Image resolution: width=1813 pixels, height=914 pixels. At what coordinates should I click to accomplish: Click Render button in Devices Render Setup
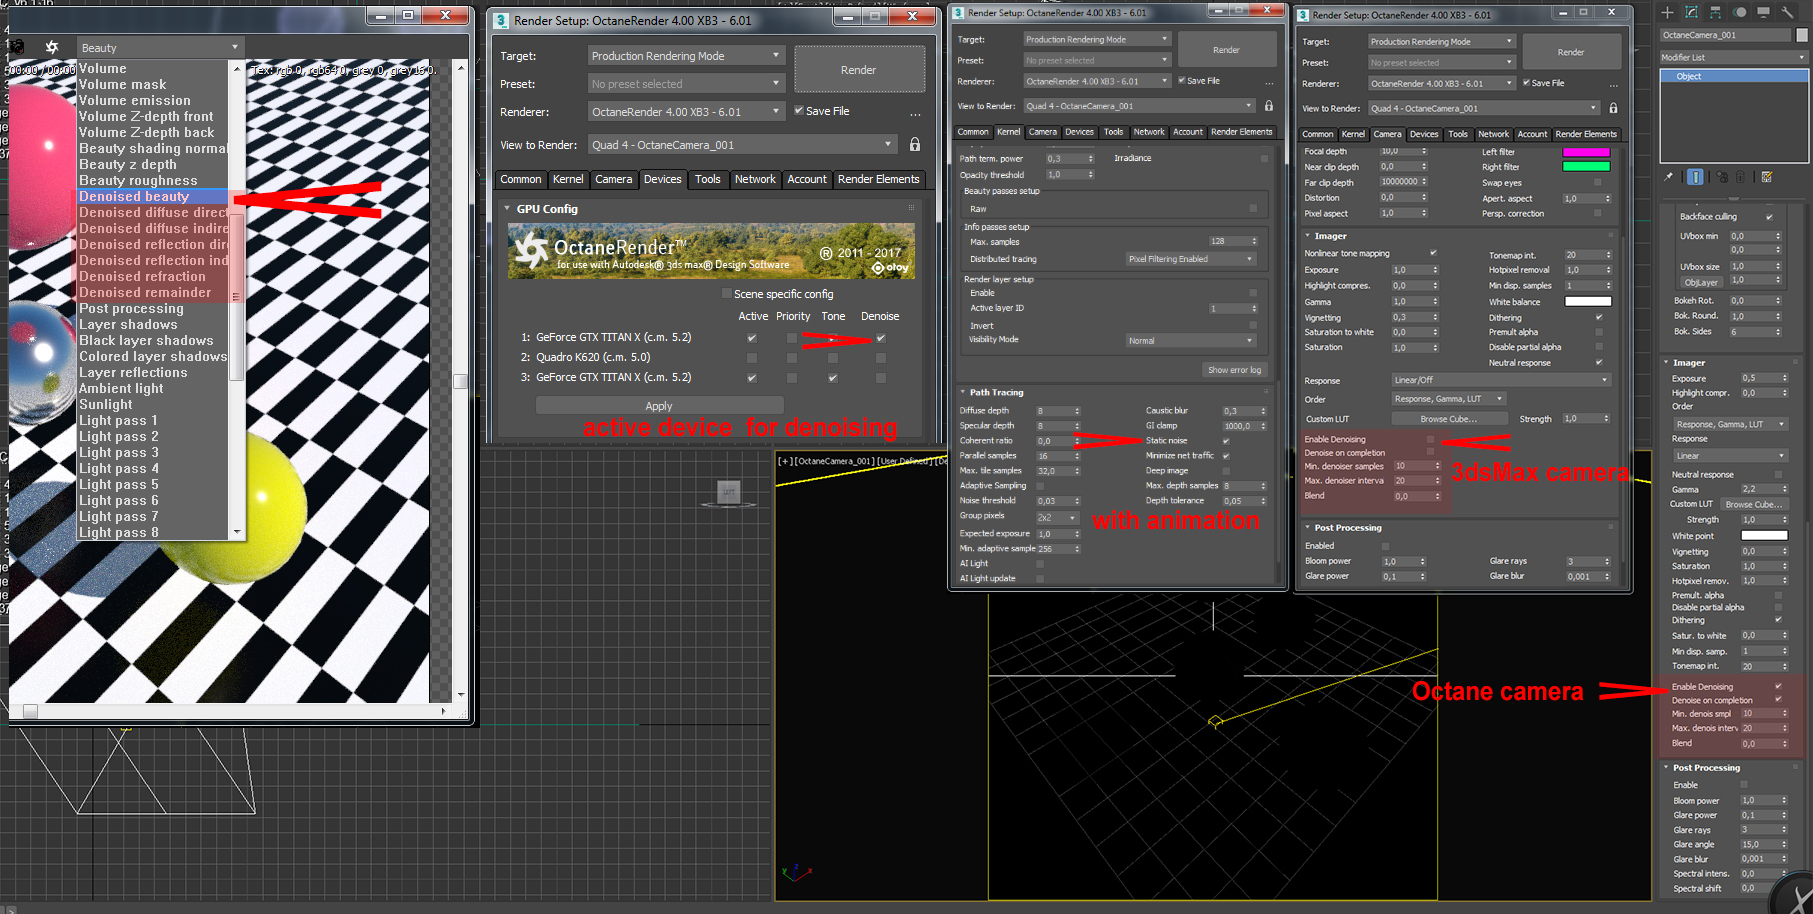pos(859,70)
